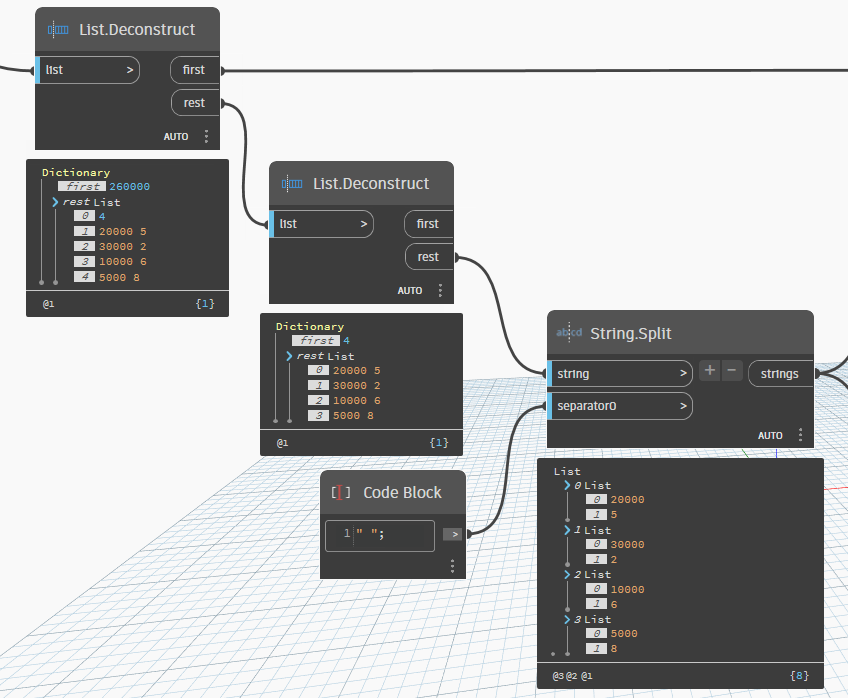The image size is (848, 698).
Task: Select the '30000 2' item in first preview
Action: 123,247
